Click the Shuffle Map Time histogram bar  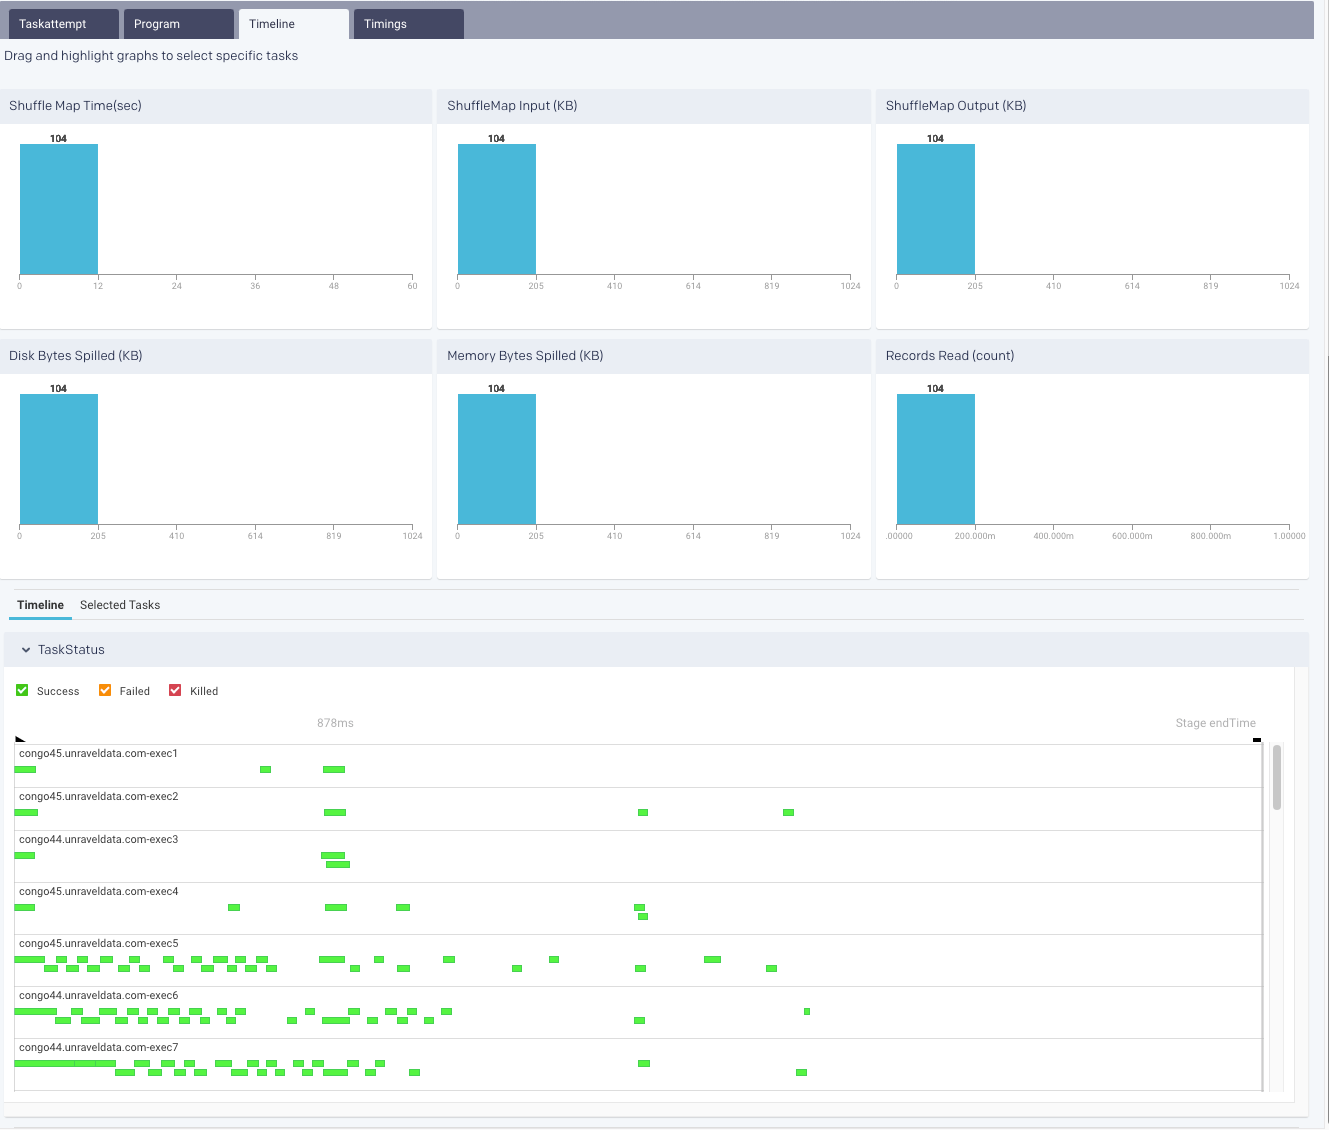59,209
